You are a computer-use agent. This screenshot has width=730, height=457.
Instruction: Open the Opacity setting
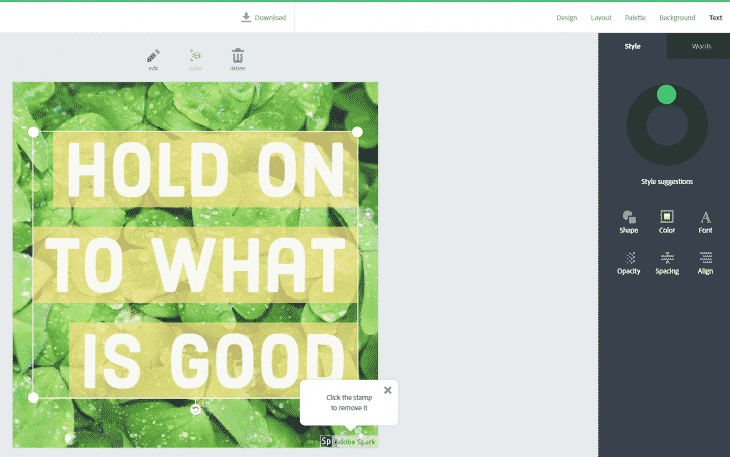pyautogui.click(x=628, y=263)
